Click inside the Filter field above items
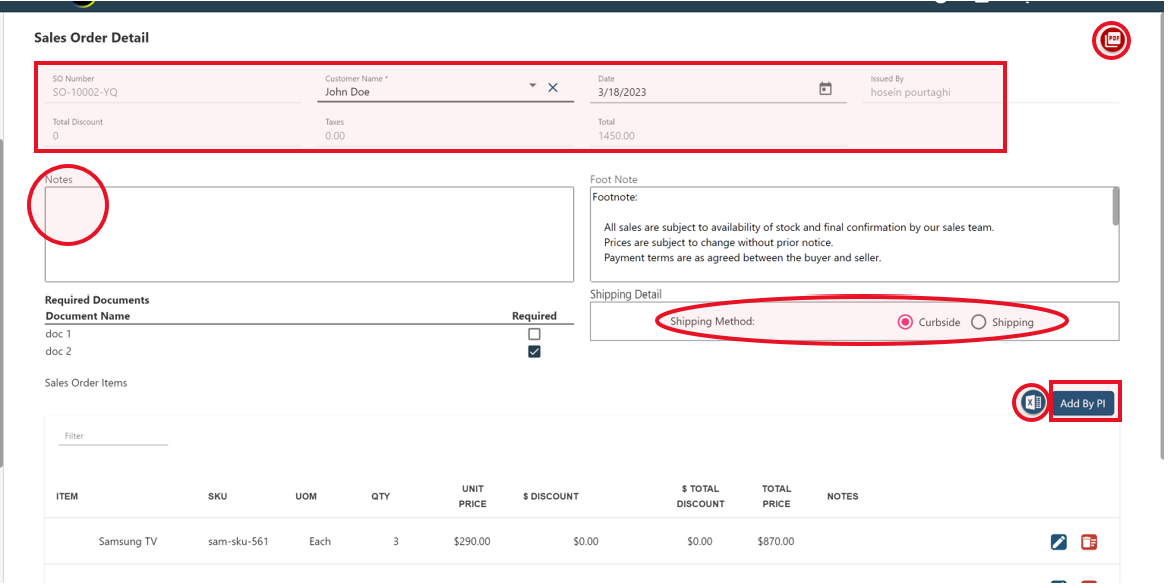Viewport: 1170px width, 588px height. tap(113, 434)
